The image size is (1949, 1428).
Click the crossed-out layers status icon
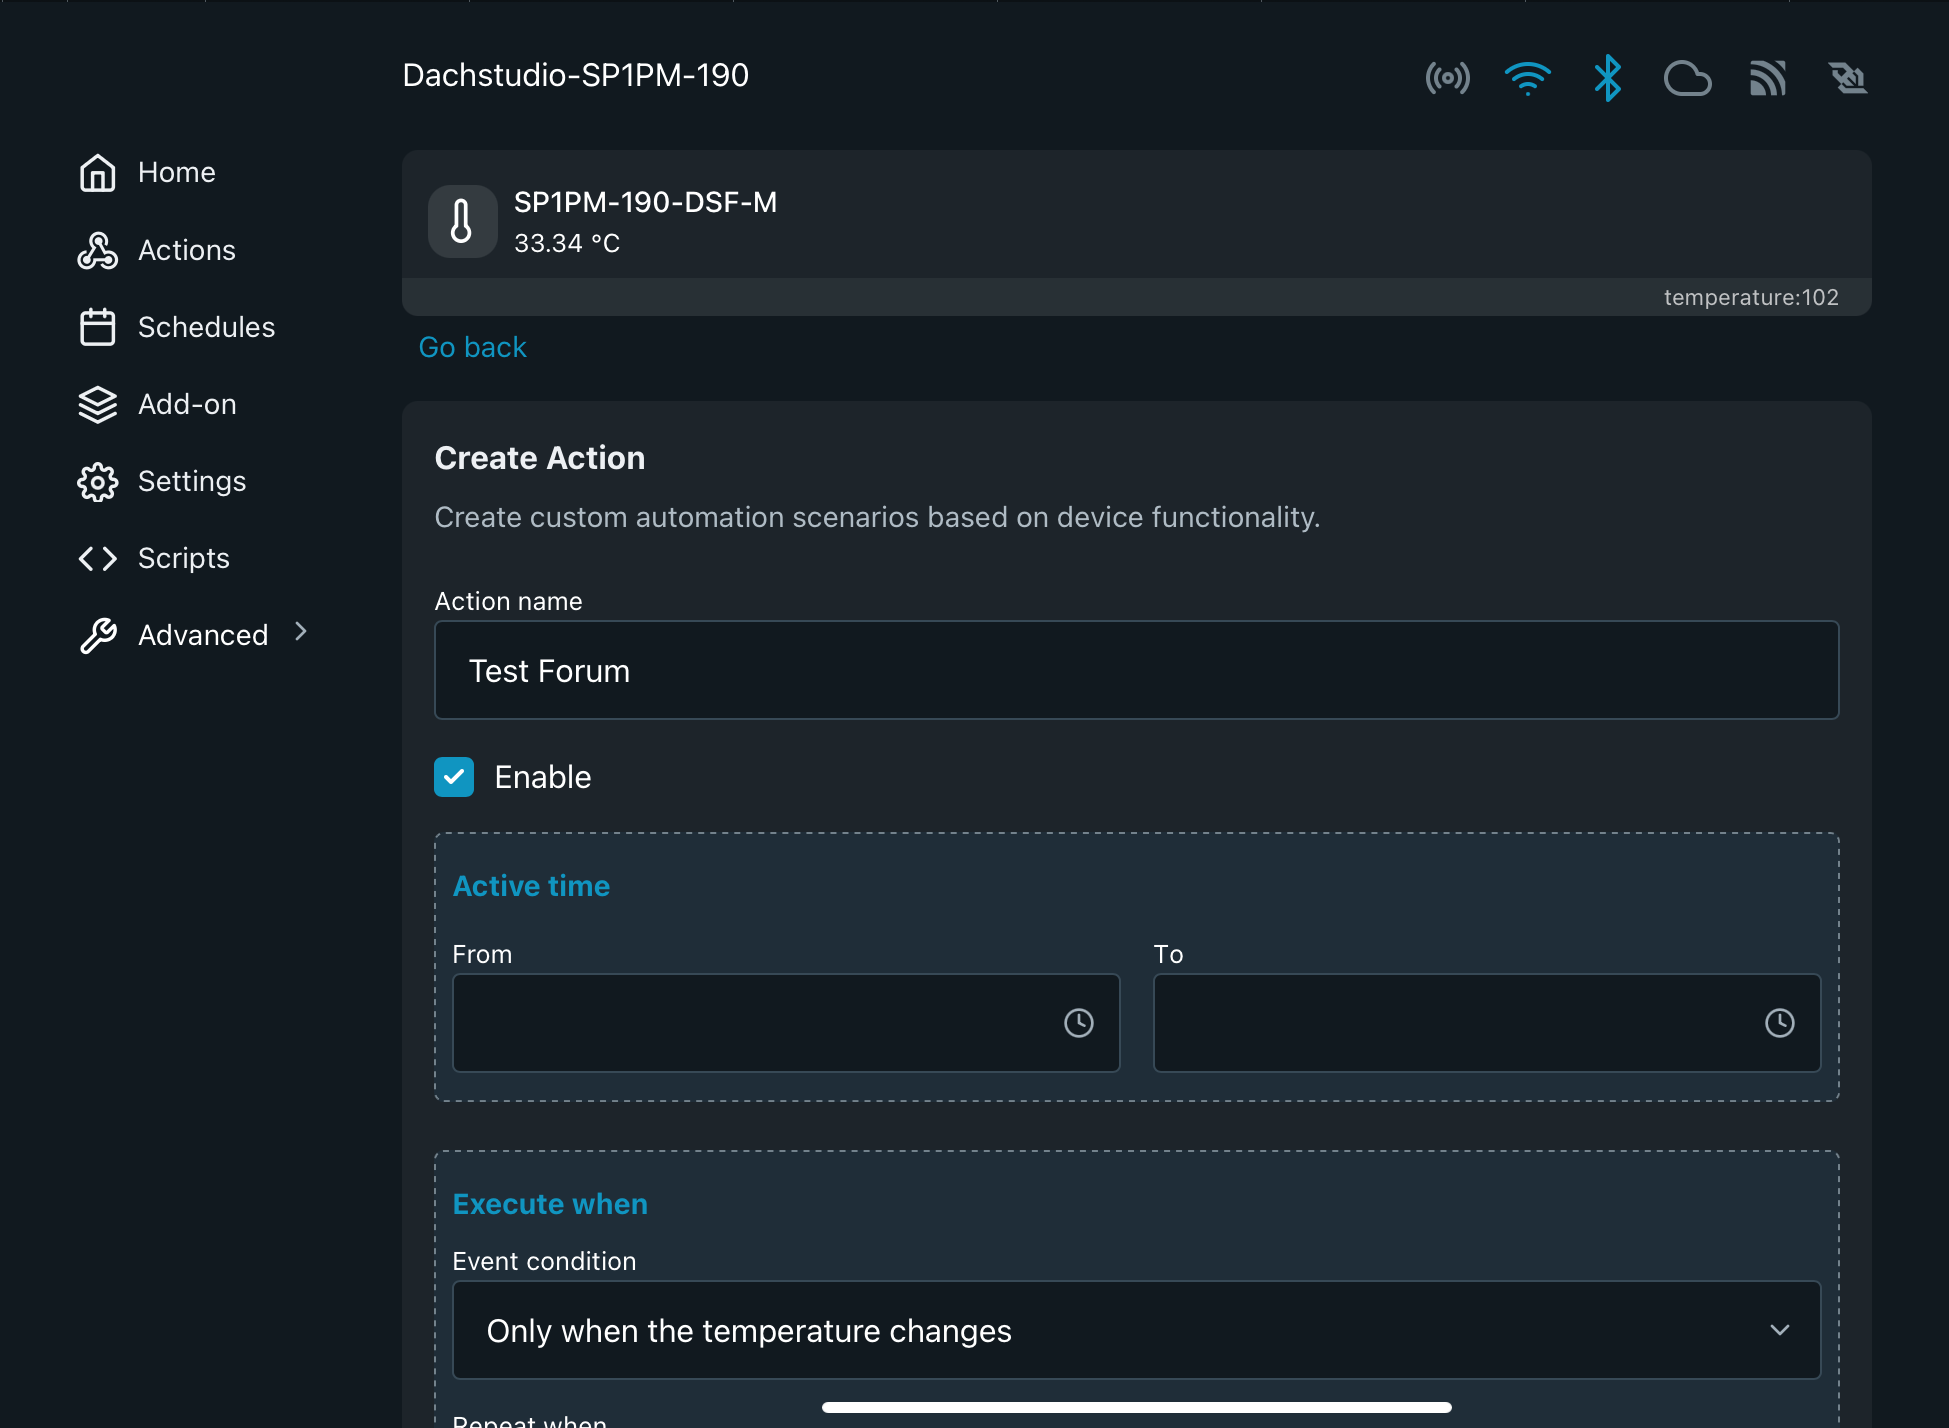pos(1848,78)
